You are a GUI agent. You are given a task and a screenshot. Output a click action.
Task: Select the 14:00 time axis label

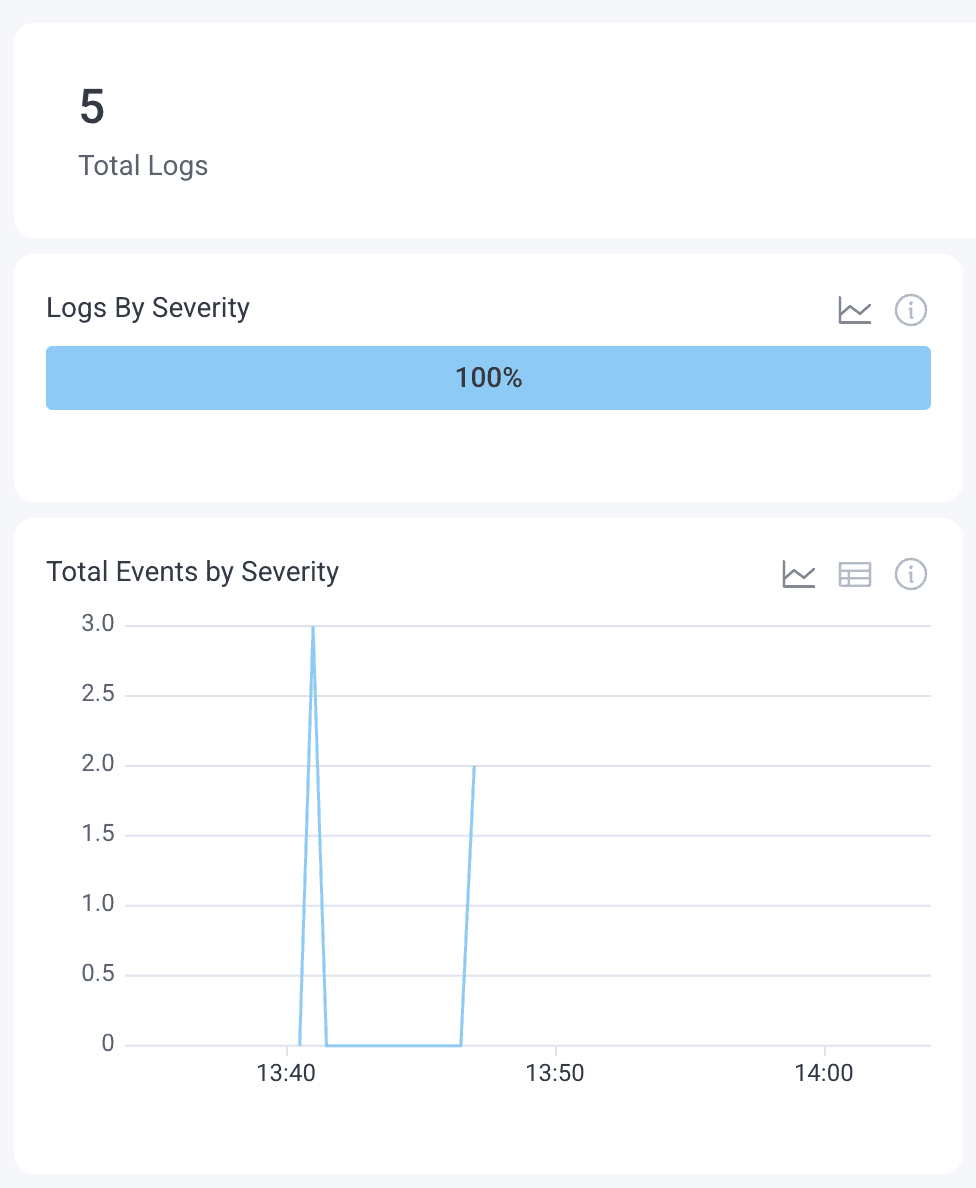[x=825, y=1073]
